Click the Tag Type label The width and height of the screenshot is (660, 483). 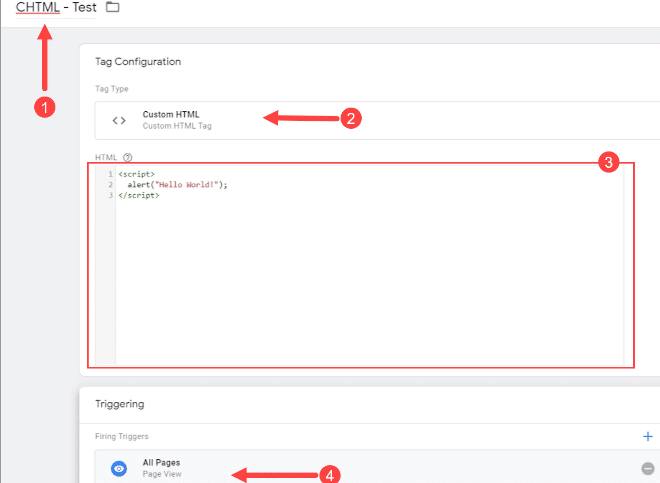click(112, 89)
